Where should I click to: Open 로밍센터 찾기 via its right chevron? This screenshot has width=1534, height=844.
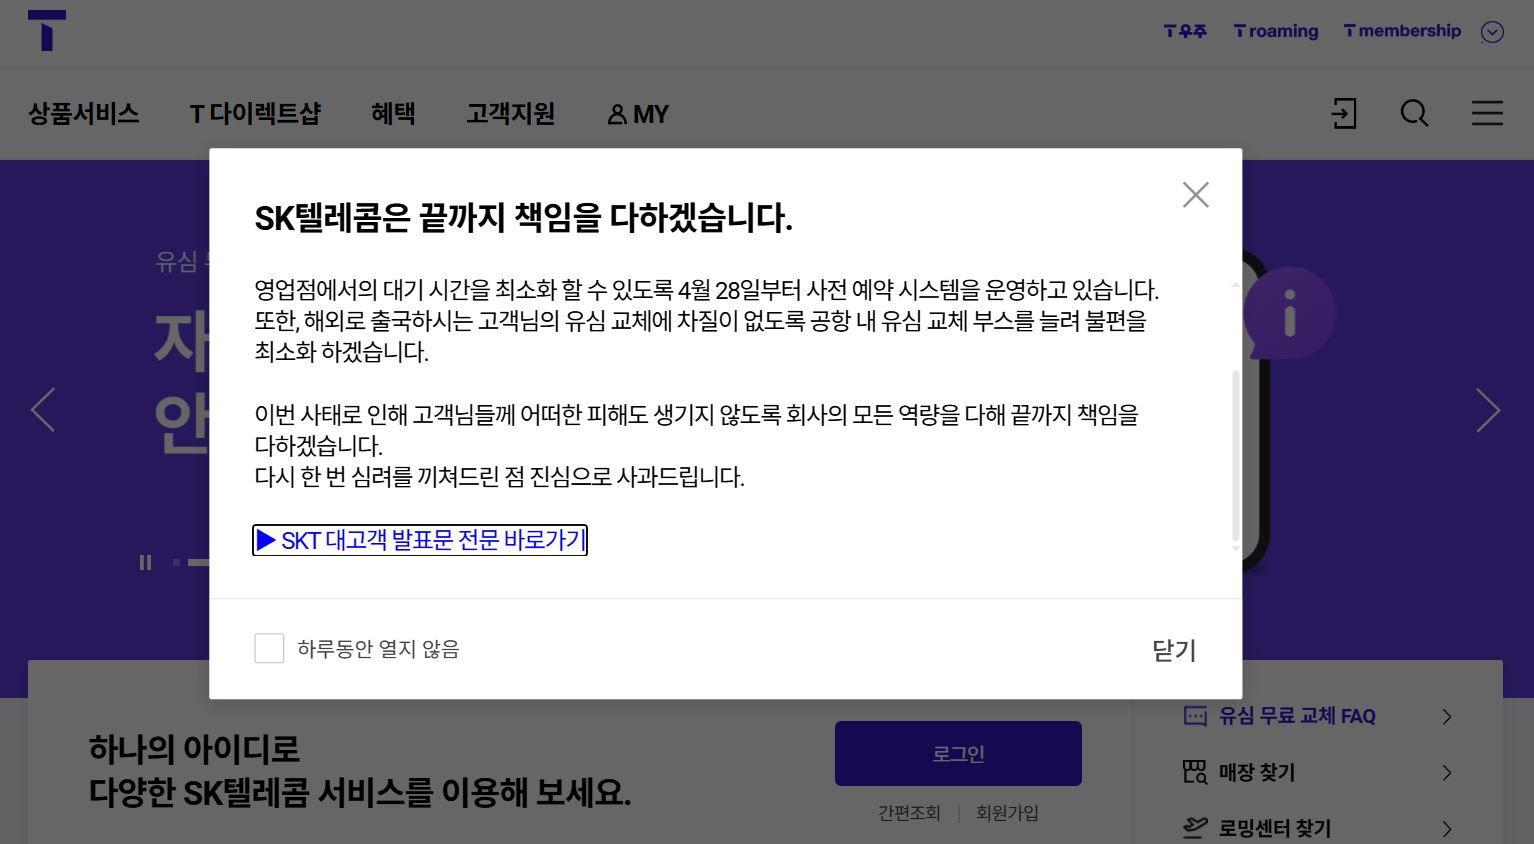pyautogui.click(x=1446, y=828)
